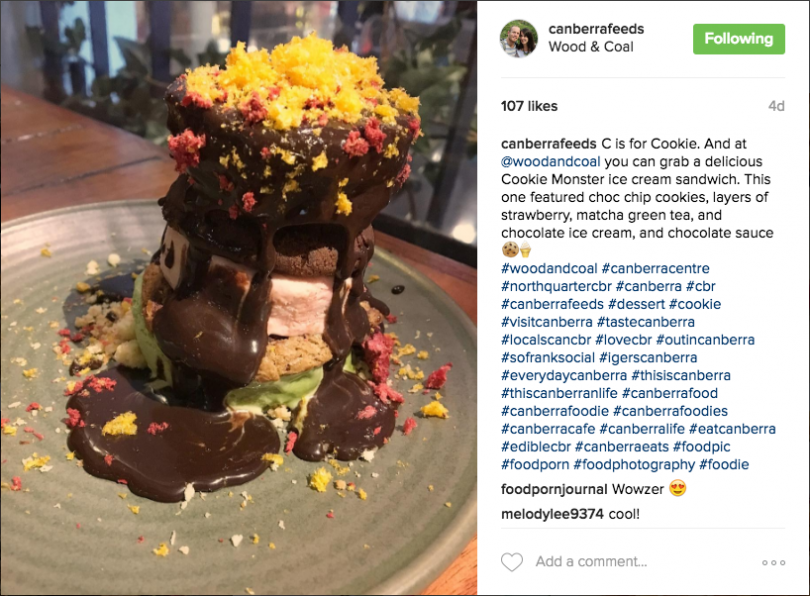Open the #foodphotography hashtag
This screenshot has height=596, width=810.
(x=634, y=465)
